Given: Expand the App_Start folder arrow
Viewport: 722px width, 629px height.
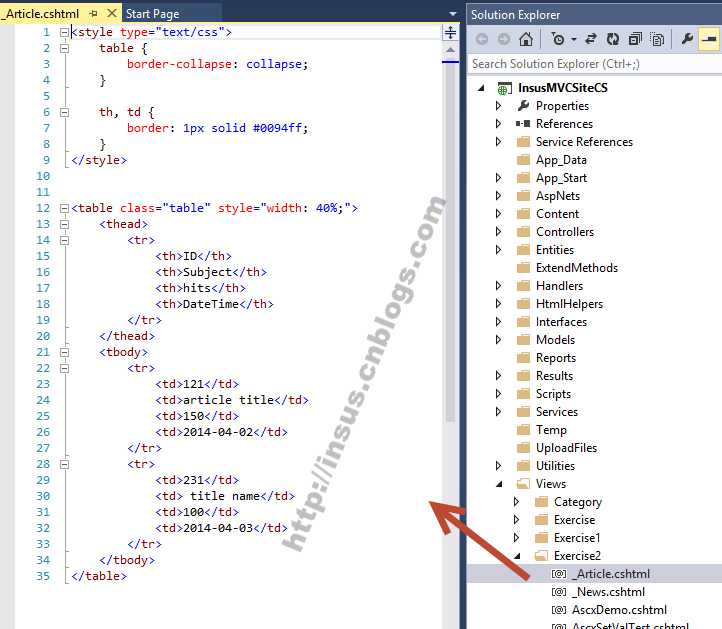Looking at the screenshot, I should pos(498,178).
